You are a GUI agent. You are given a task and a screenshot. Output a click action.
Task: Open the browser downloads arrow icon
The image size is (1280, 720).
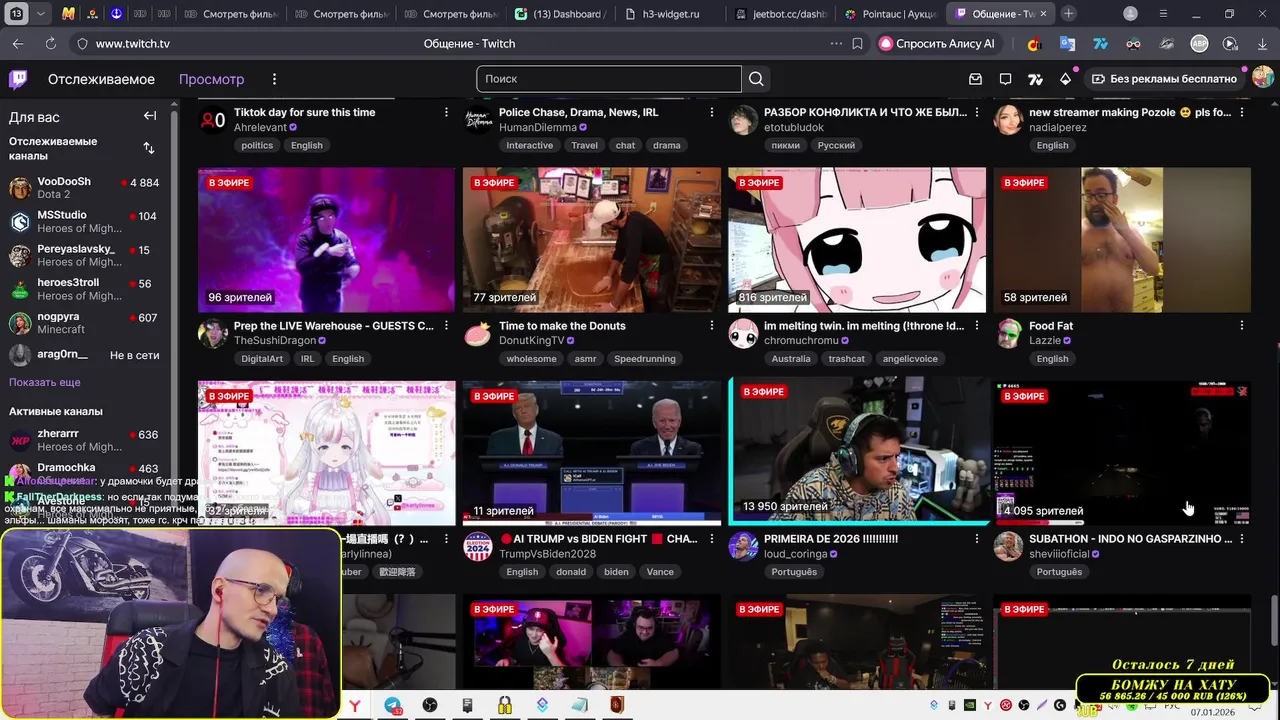tap(1260, 44)
